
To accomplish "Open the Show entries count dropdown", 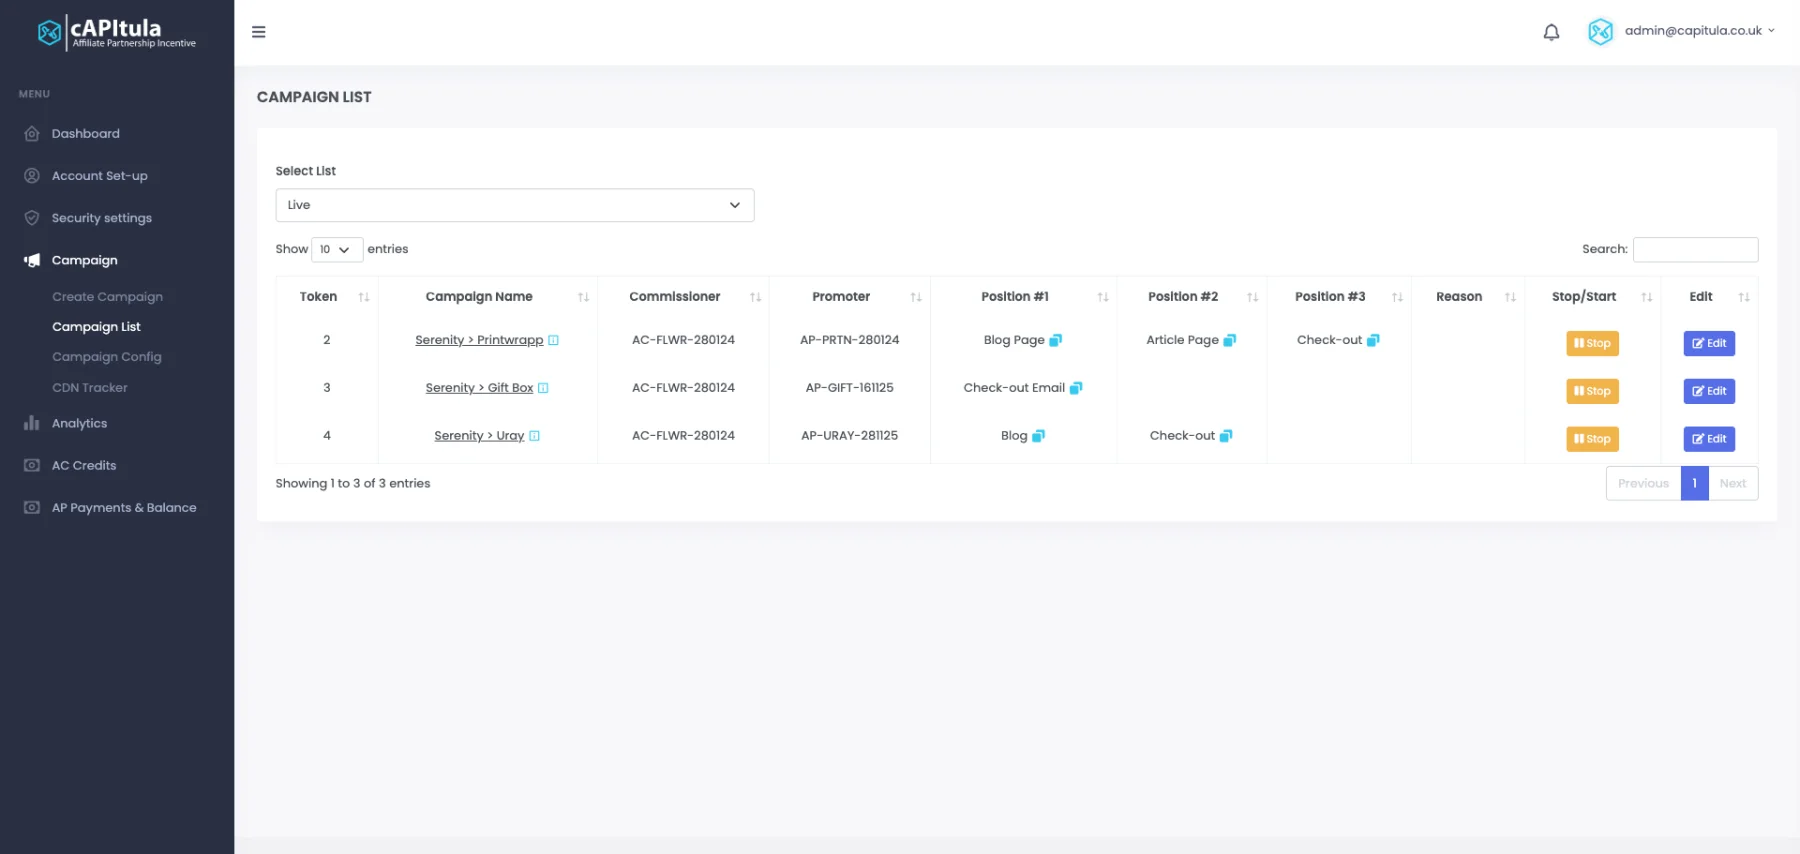I will (x=336, y=249).
